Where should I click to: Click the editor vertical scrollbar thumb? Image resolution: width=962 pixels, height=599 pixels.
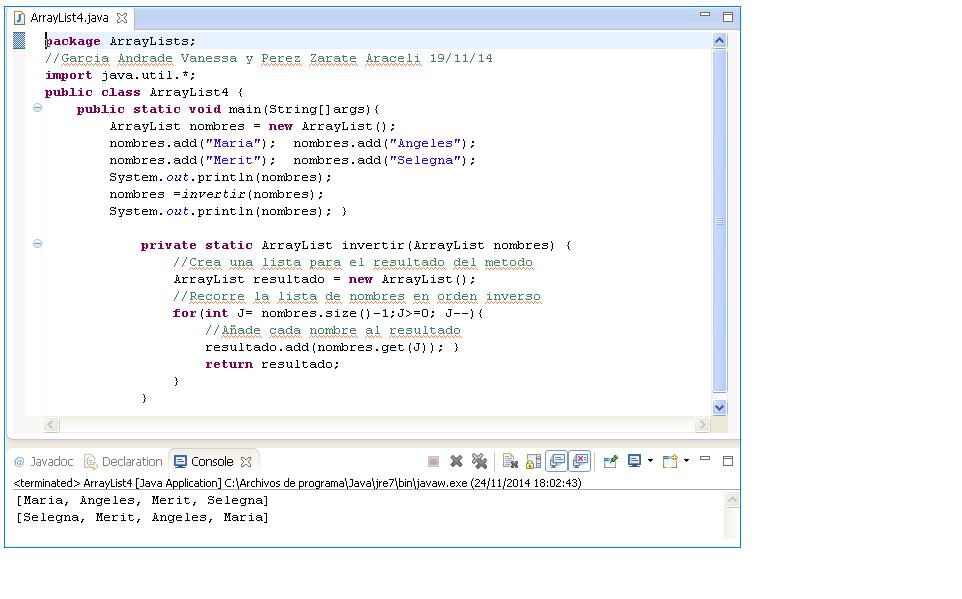pos(720,221)
